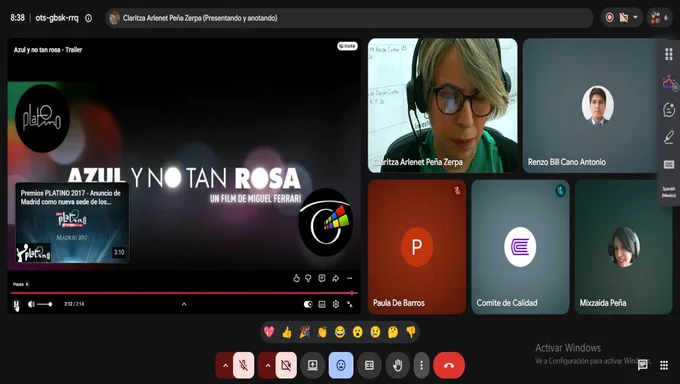Send the thinking face reaction

pos(393,332)
